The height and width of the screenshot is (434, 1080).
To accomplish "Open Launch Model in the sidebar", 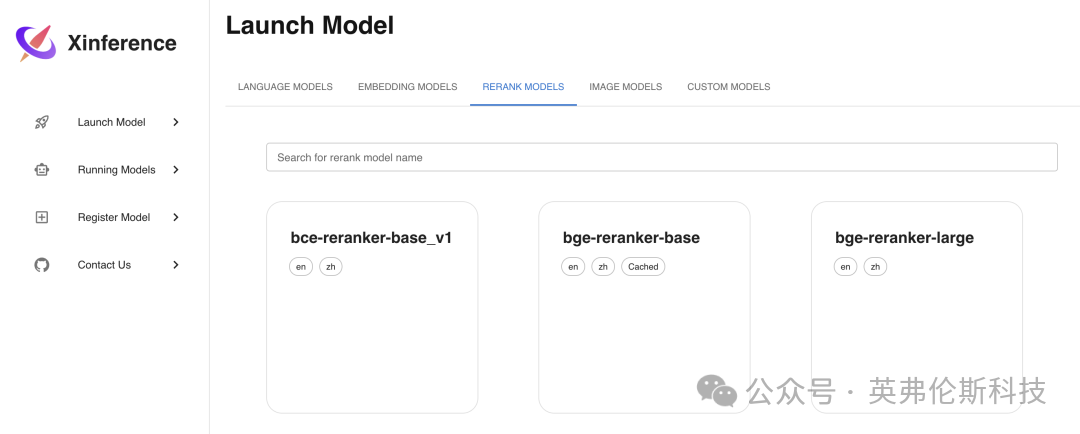I will 112,122.
